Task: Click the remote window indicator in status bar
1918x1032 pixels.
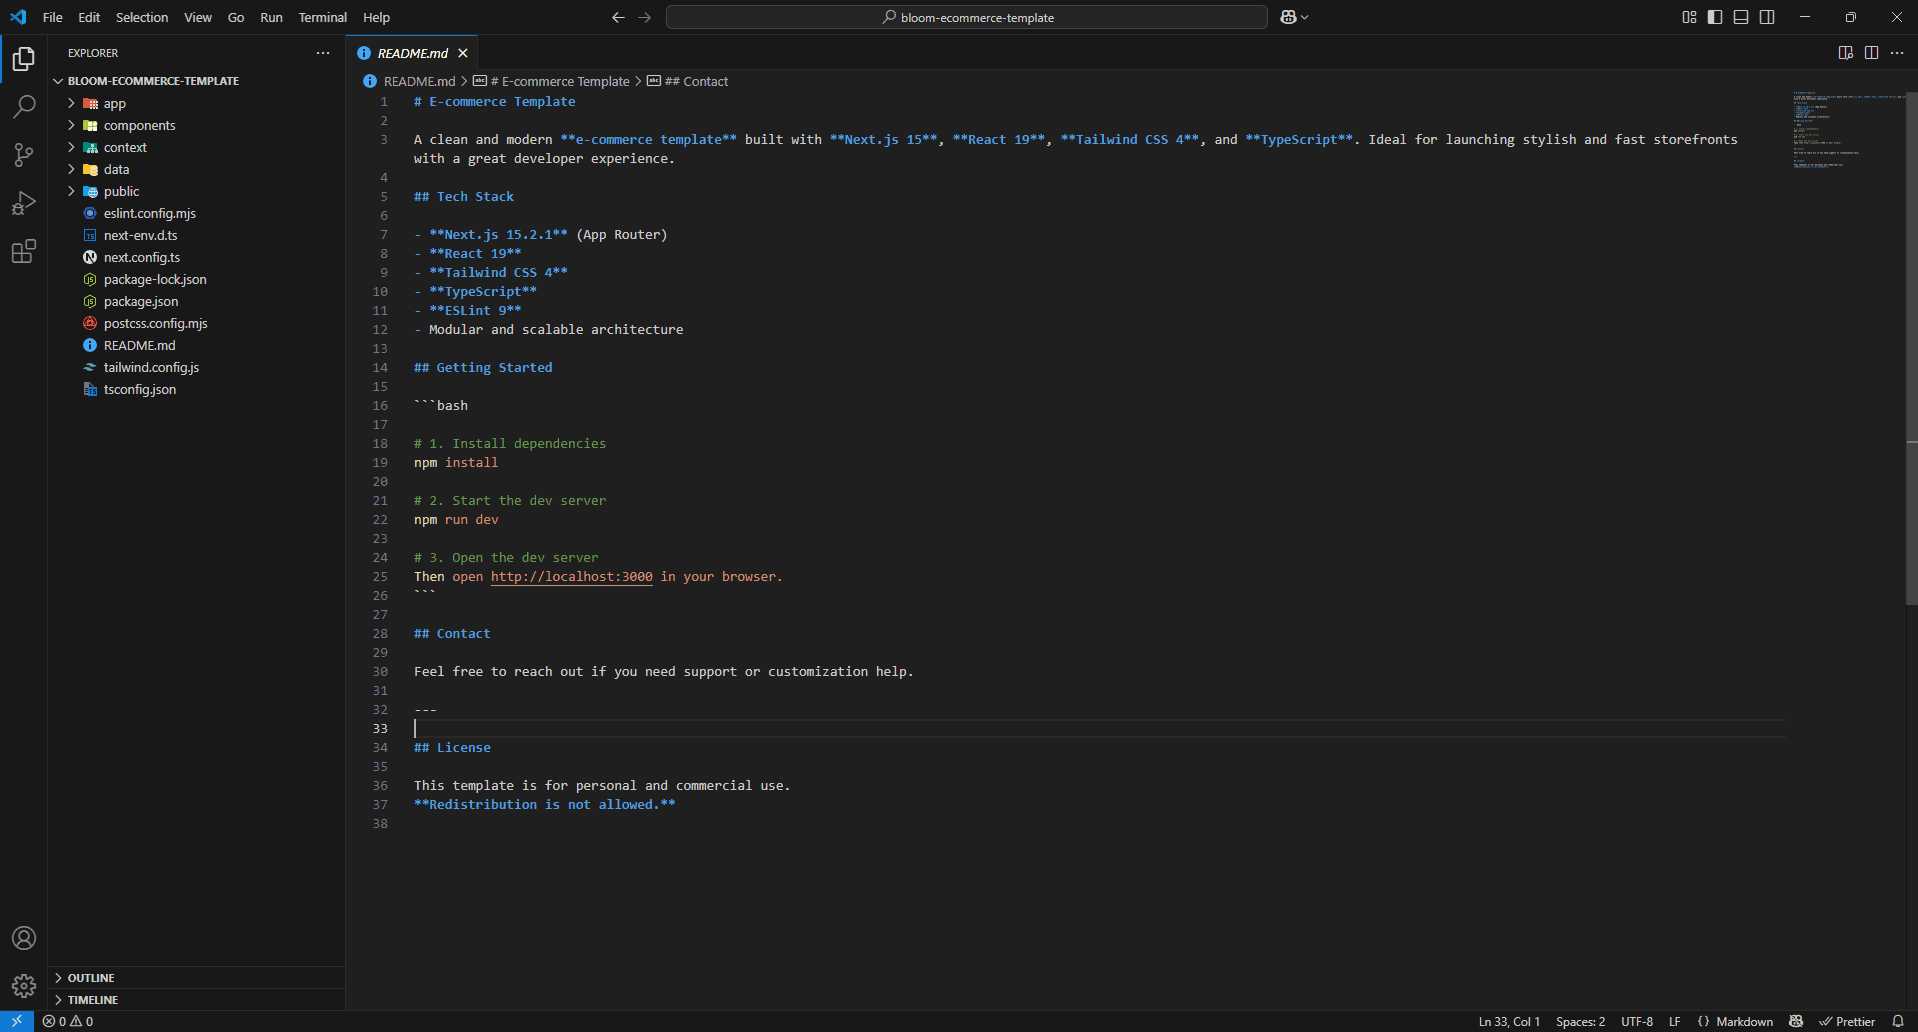Action: [x=17, y=1021]
